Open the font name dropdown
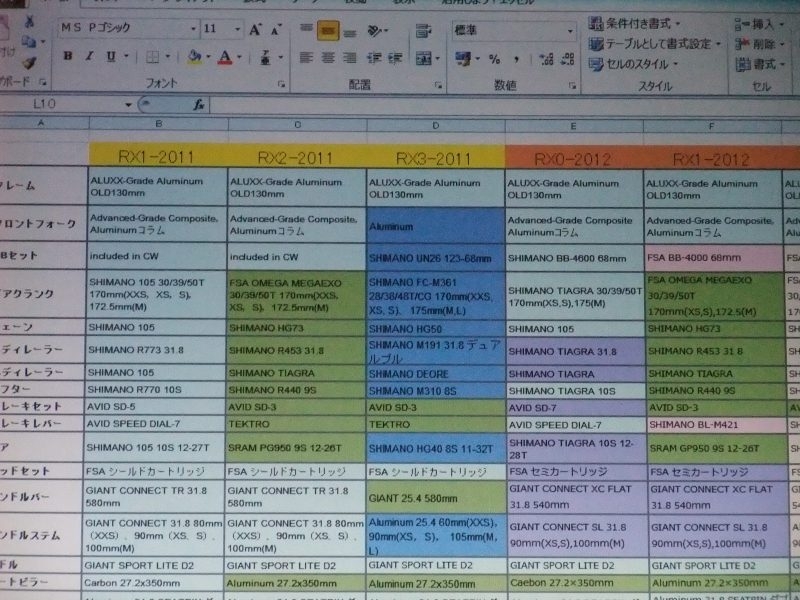The width and height of the screenshot is (800, 600). (193, 29)
